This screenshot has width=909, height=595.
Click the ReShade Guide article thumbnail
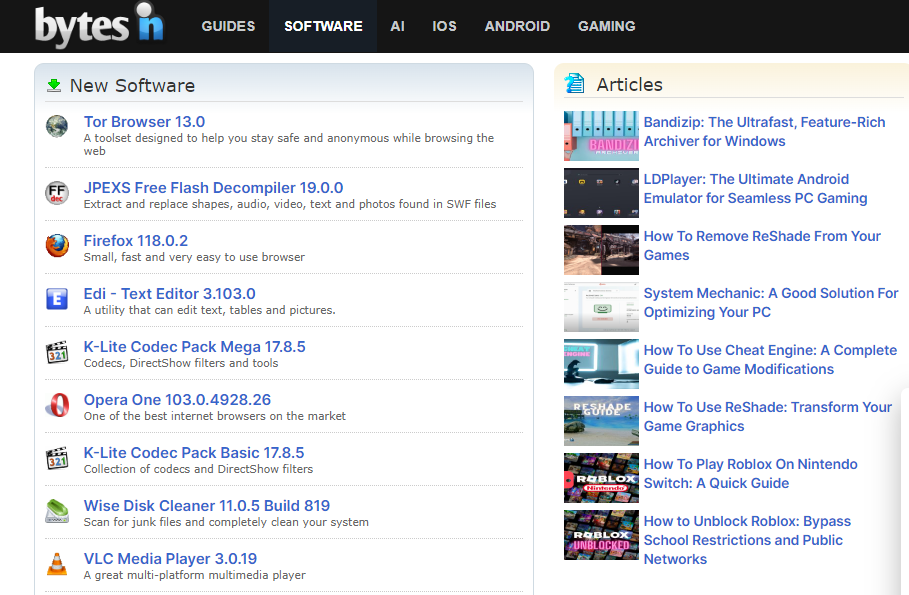pos(601,421)
